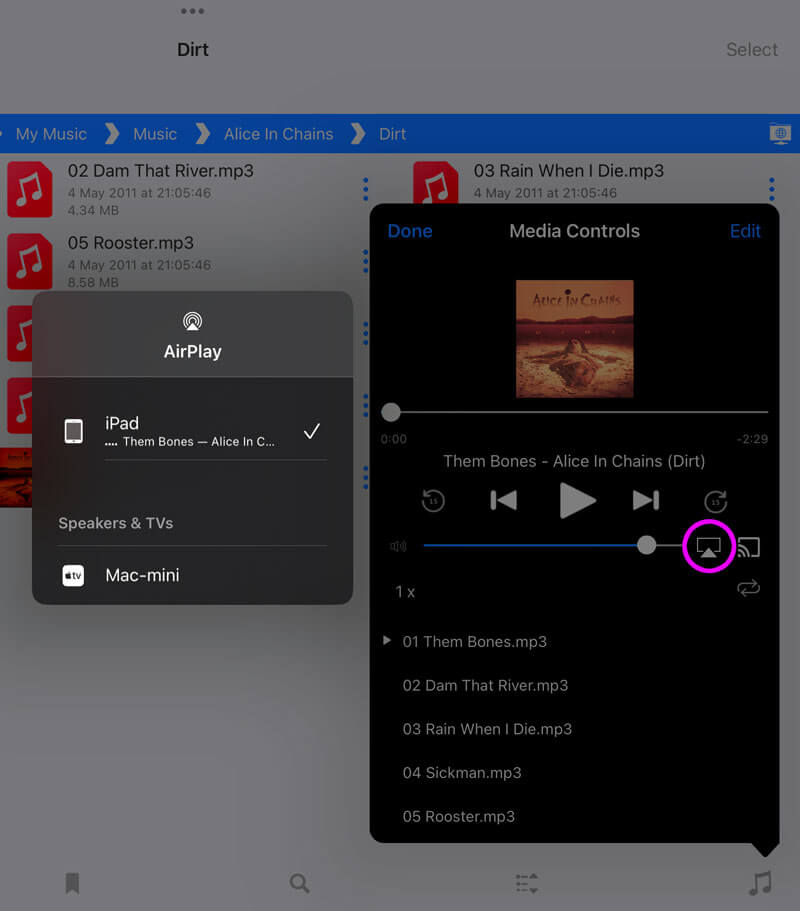Play 02 Dam That River.mp3 in playlist

pos(485,686)
